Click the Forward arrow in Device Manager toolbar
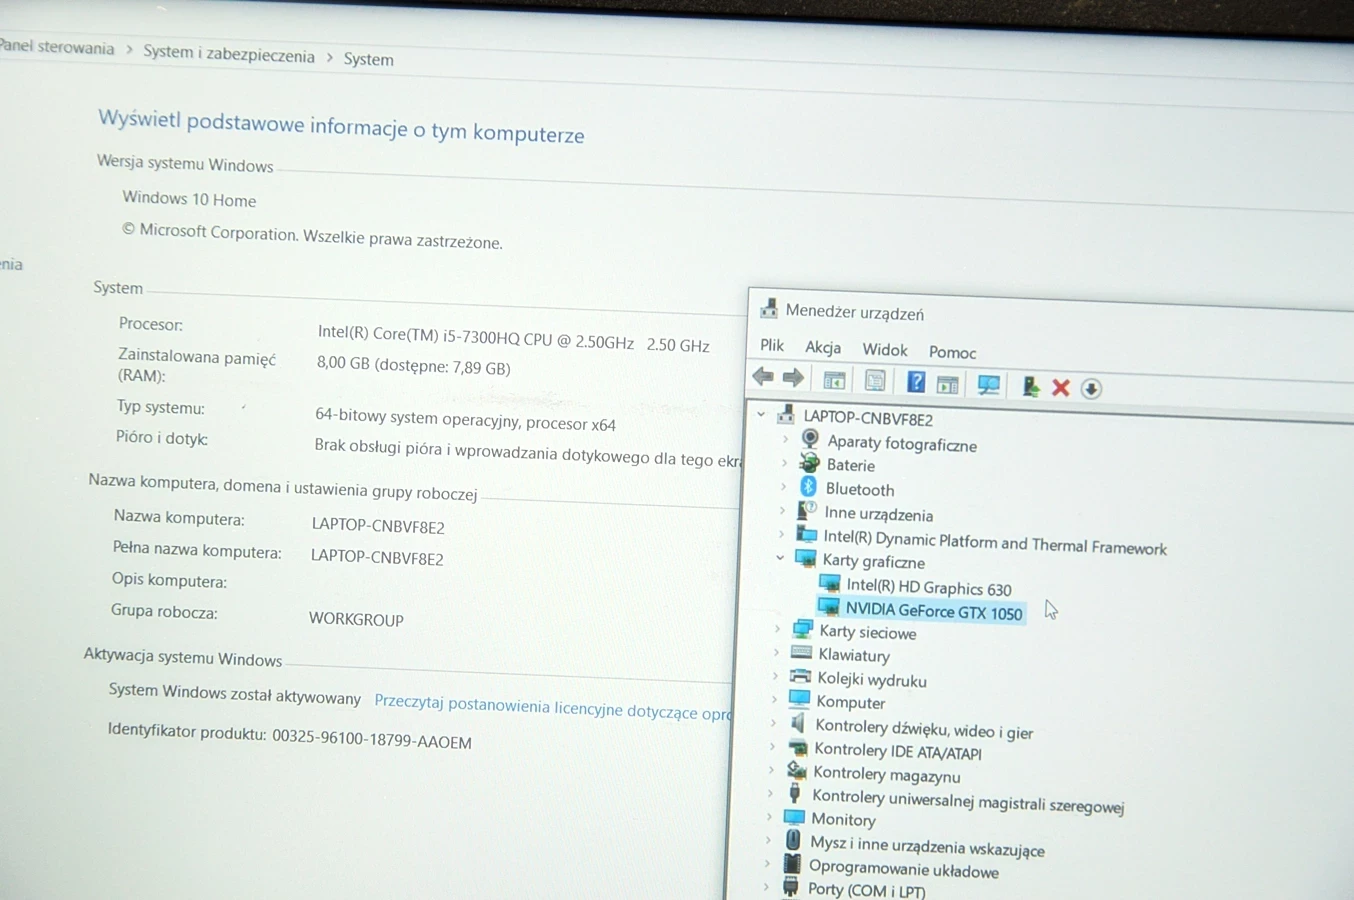1354x900 pixels. tap(793, 378)
